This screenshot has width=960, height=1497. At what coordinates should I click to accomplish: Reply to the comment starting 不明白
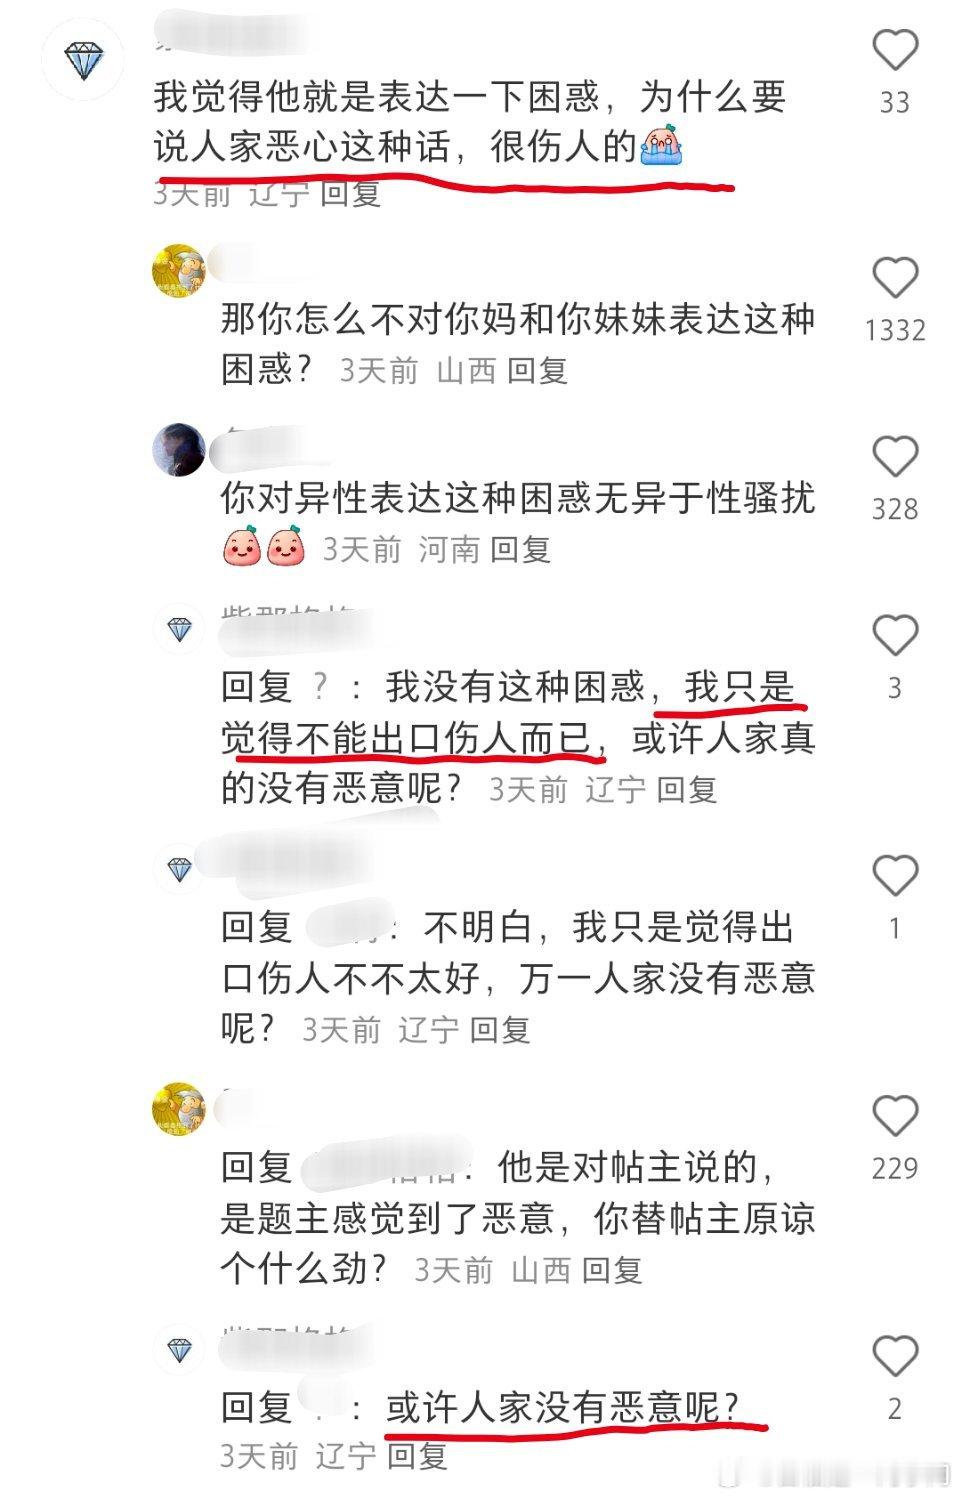[x=500, y=1030]
